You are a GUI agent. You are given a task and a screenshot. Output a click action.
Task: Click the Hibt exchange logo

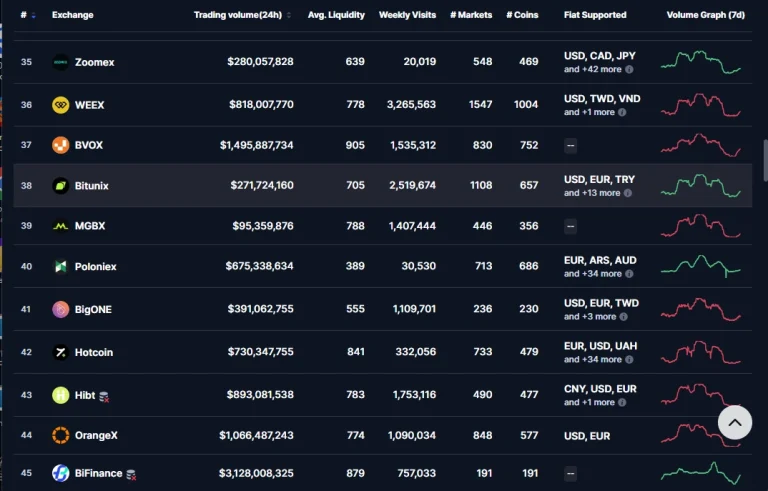[x=61, y=395]
